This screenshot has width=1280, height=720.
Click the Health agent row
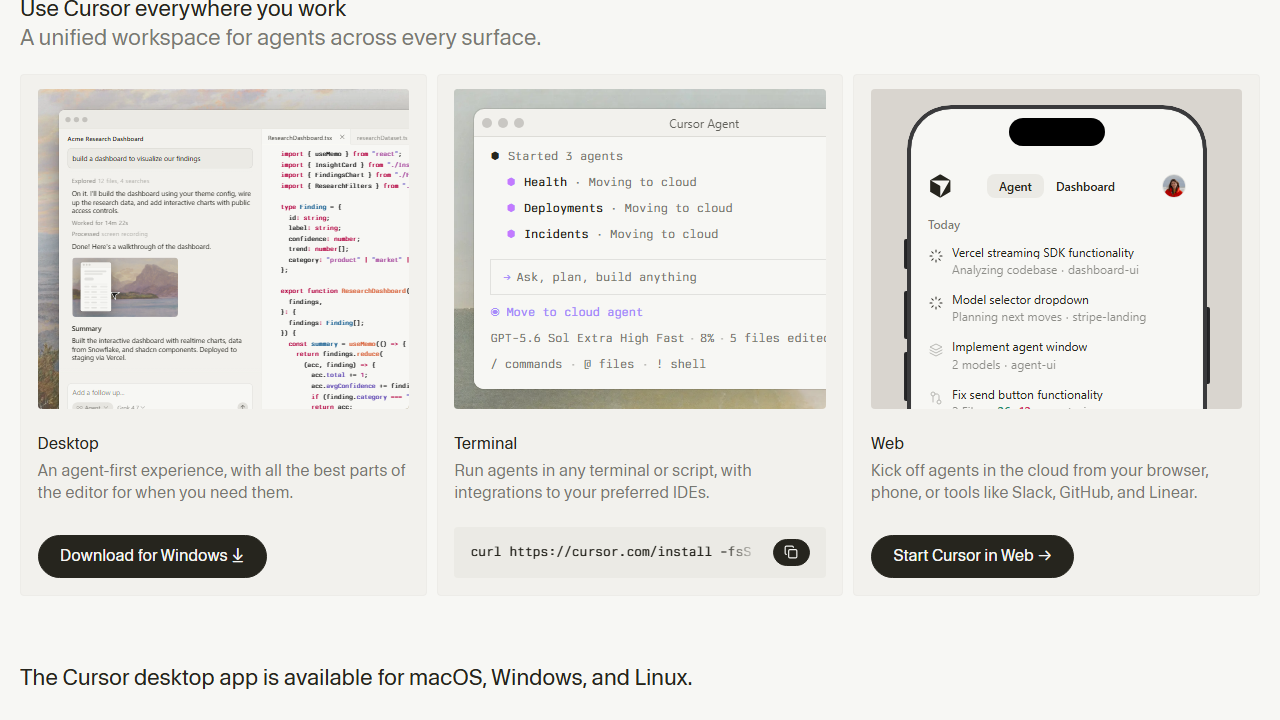pos(601,182)
